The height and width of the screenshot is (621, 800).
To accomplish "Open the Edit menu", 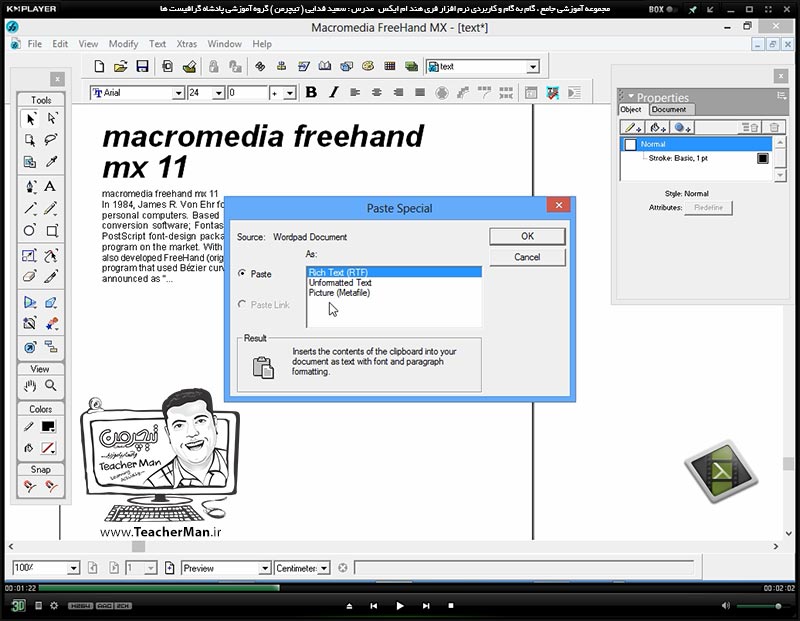I will coord(60,44).
